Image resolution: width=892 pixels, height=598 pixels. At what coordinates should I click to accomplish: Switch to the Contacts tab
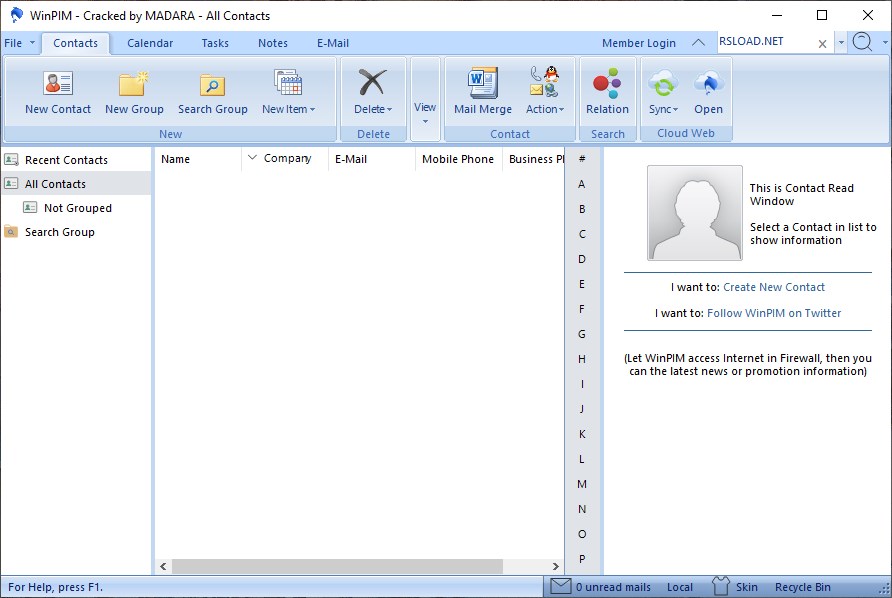[75, 43]
